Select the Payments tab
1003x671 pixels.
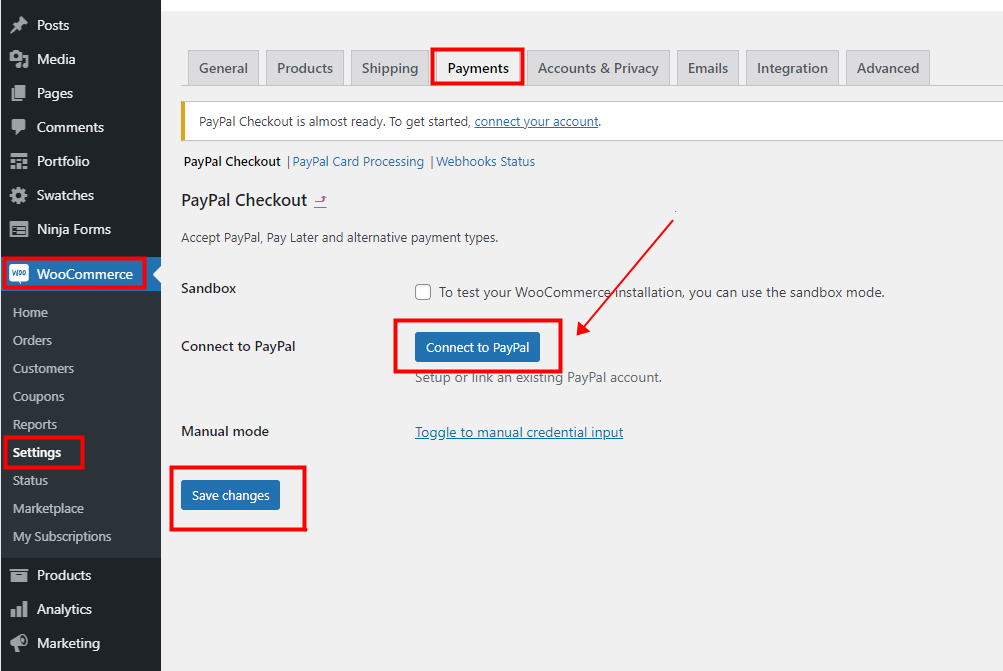click(x=478, y=68)
